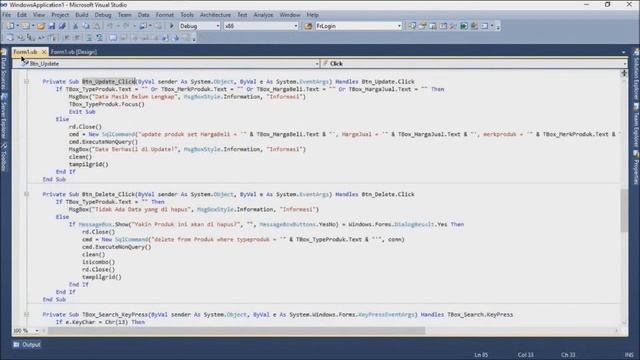Open the Properties Window toolbar icon
640x360 pixels.
(422, 26)
